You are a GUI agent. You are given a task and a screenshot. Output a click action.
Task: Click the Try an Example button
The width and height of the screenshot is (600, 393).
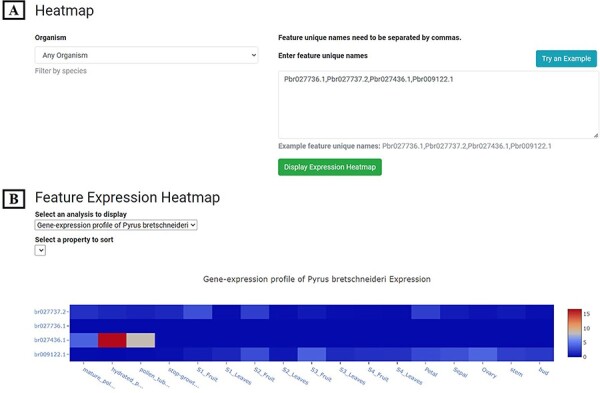coord(566,59)
